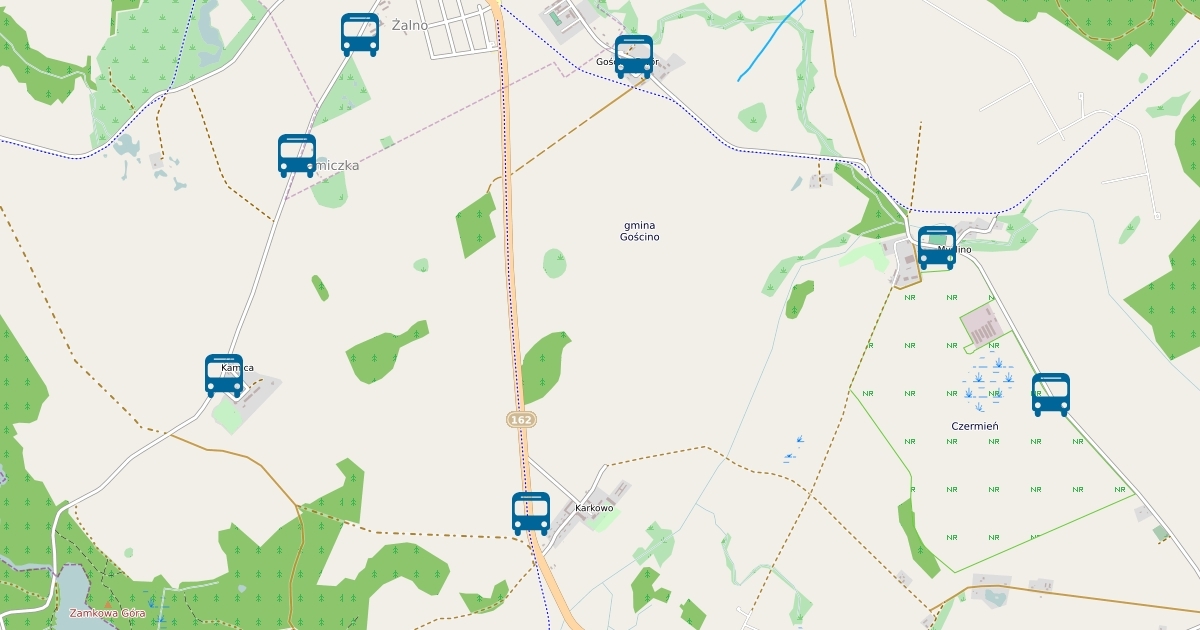The height and width of the screenshot is (630, 1200).
Task: Select the pink farm building plot near Czermień
Action: pos(985,324)
